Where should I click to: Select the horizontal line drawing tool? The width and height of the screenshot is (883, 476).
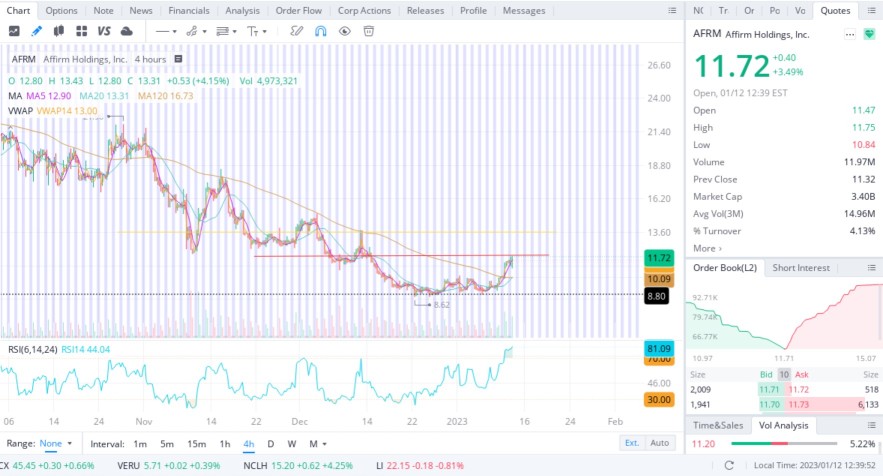pyautogui.click(x=162, y=32)
